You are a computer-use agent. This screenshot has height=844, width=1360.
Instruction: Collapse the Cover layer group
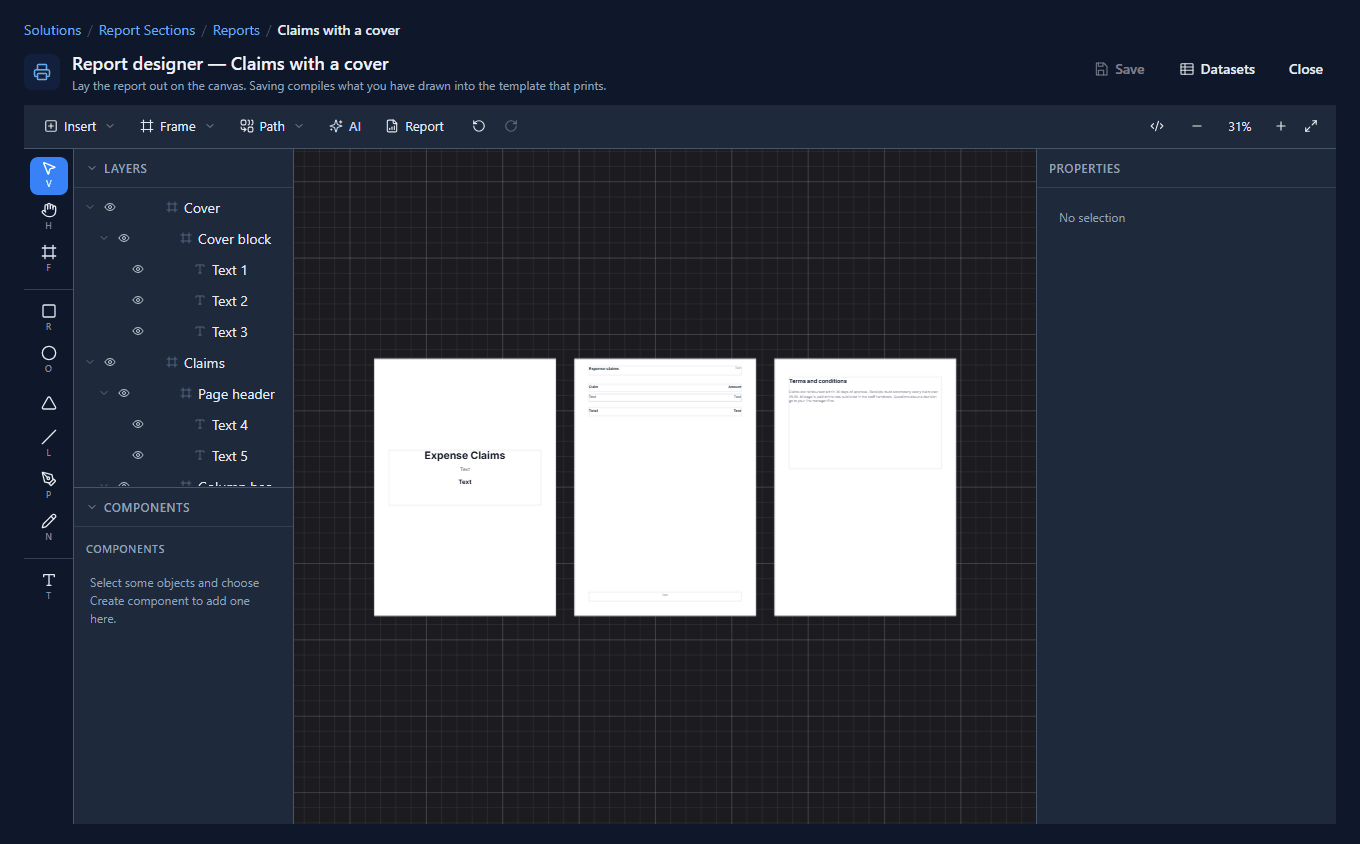tap(90, 208)
